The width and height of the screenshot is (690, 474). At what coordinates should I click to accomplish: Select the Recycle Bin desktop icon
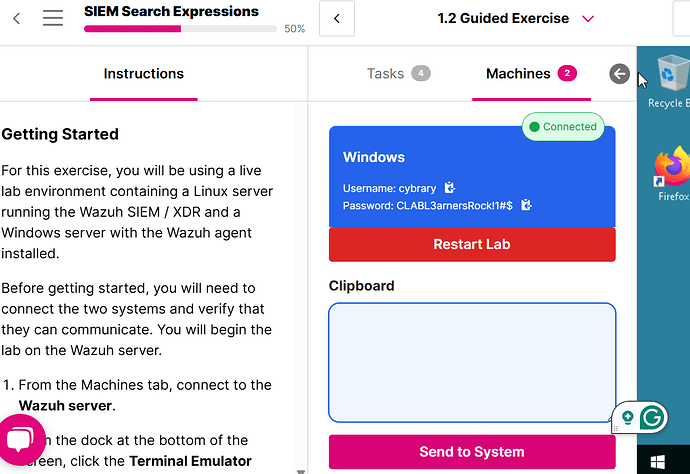pos(671,82)
